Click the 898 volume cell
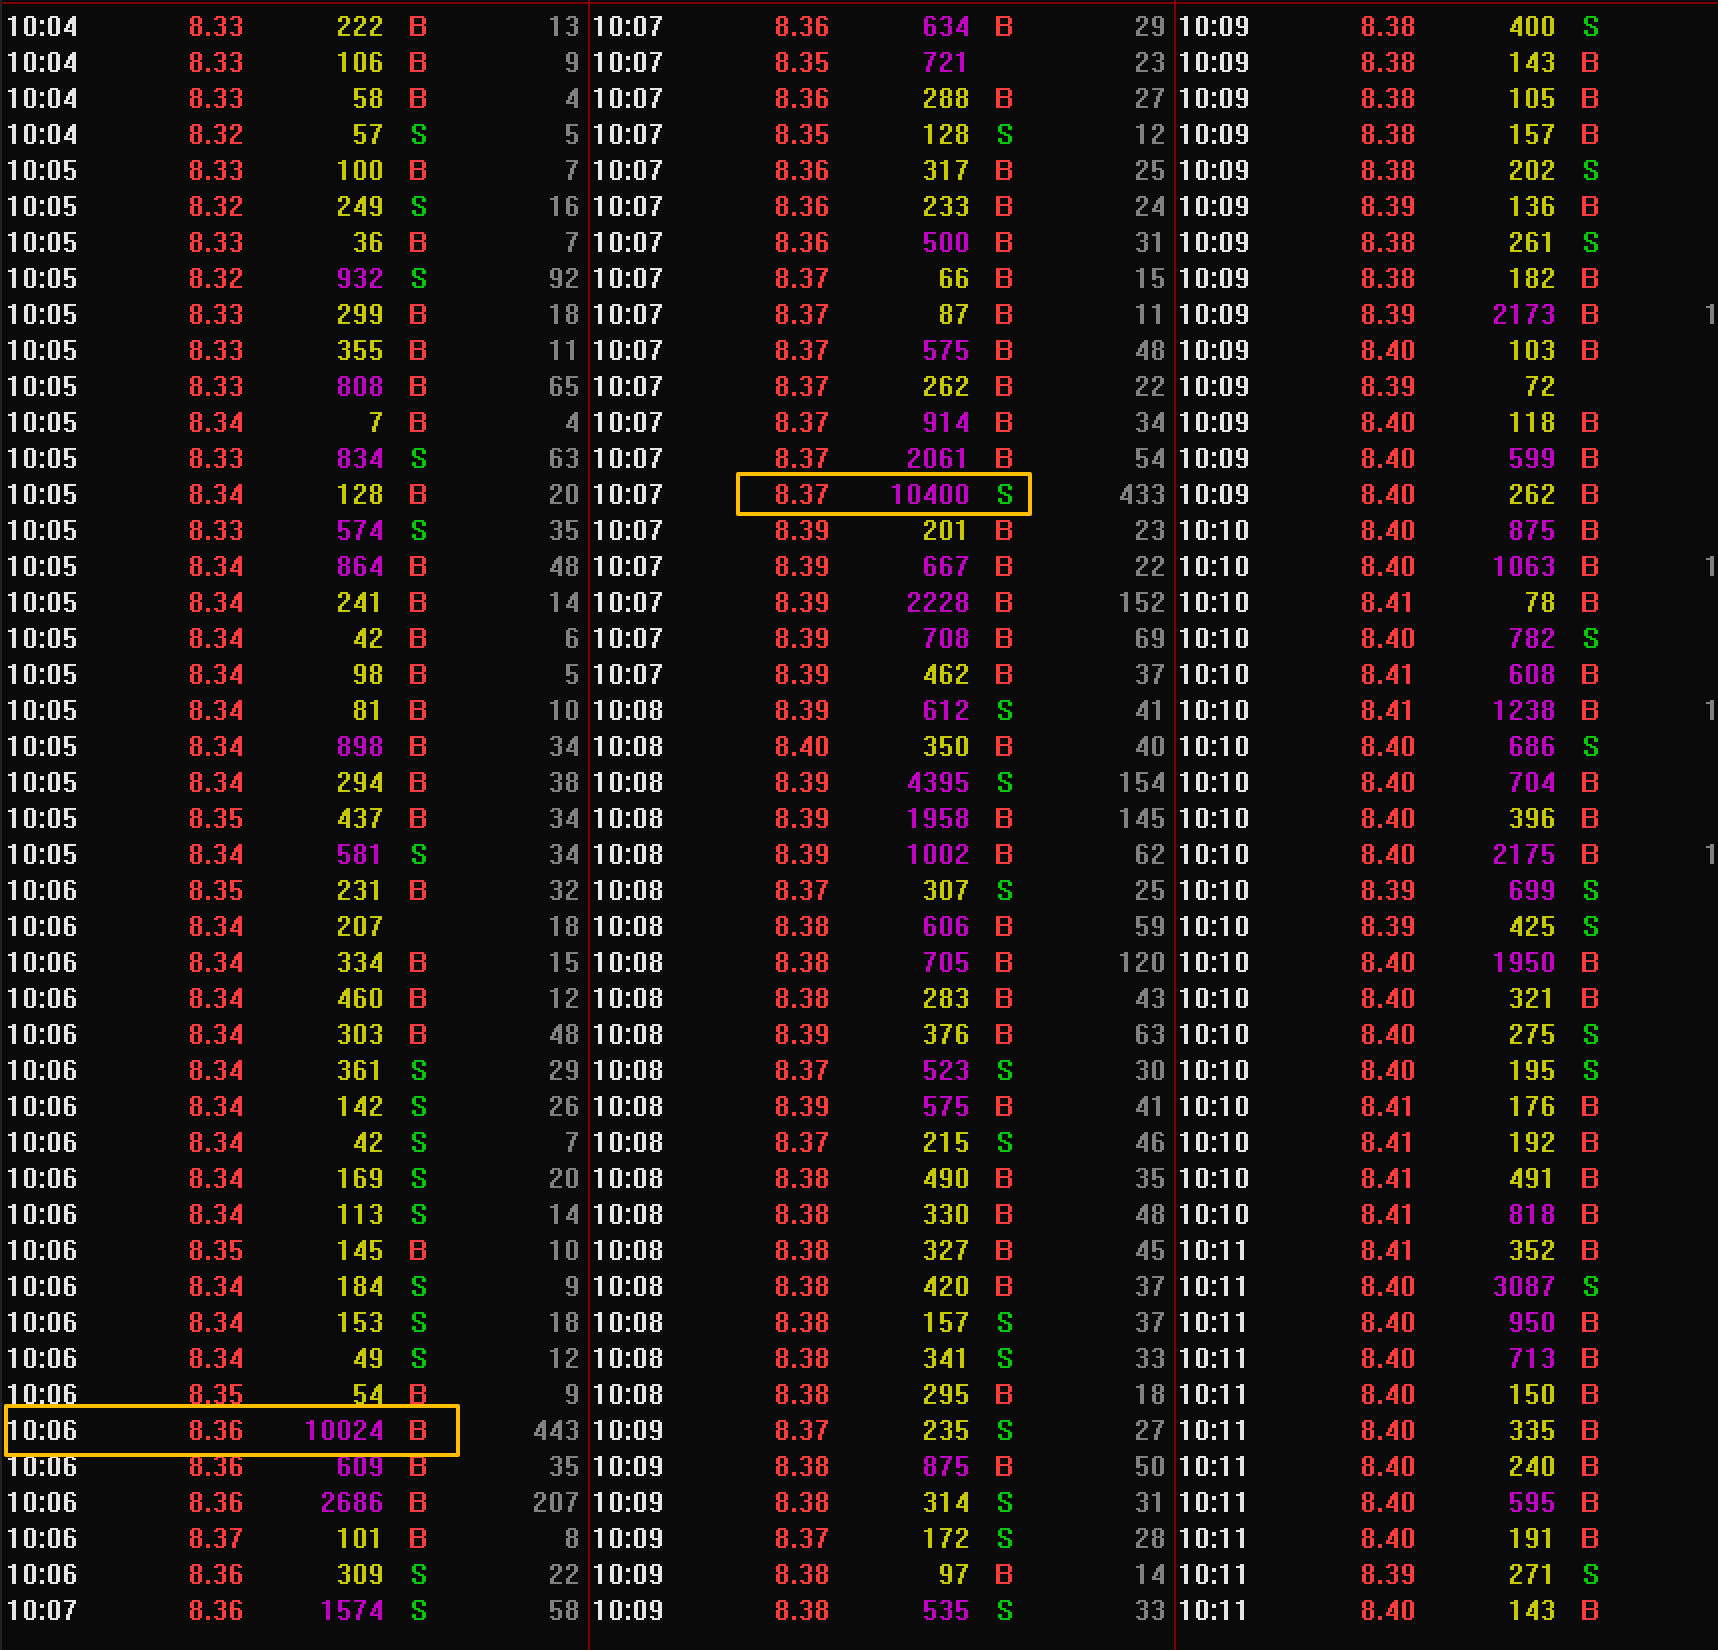This screenshot has width=1718, height=1650. tap(360, 746)
